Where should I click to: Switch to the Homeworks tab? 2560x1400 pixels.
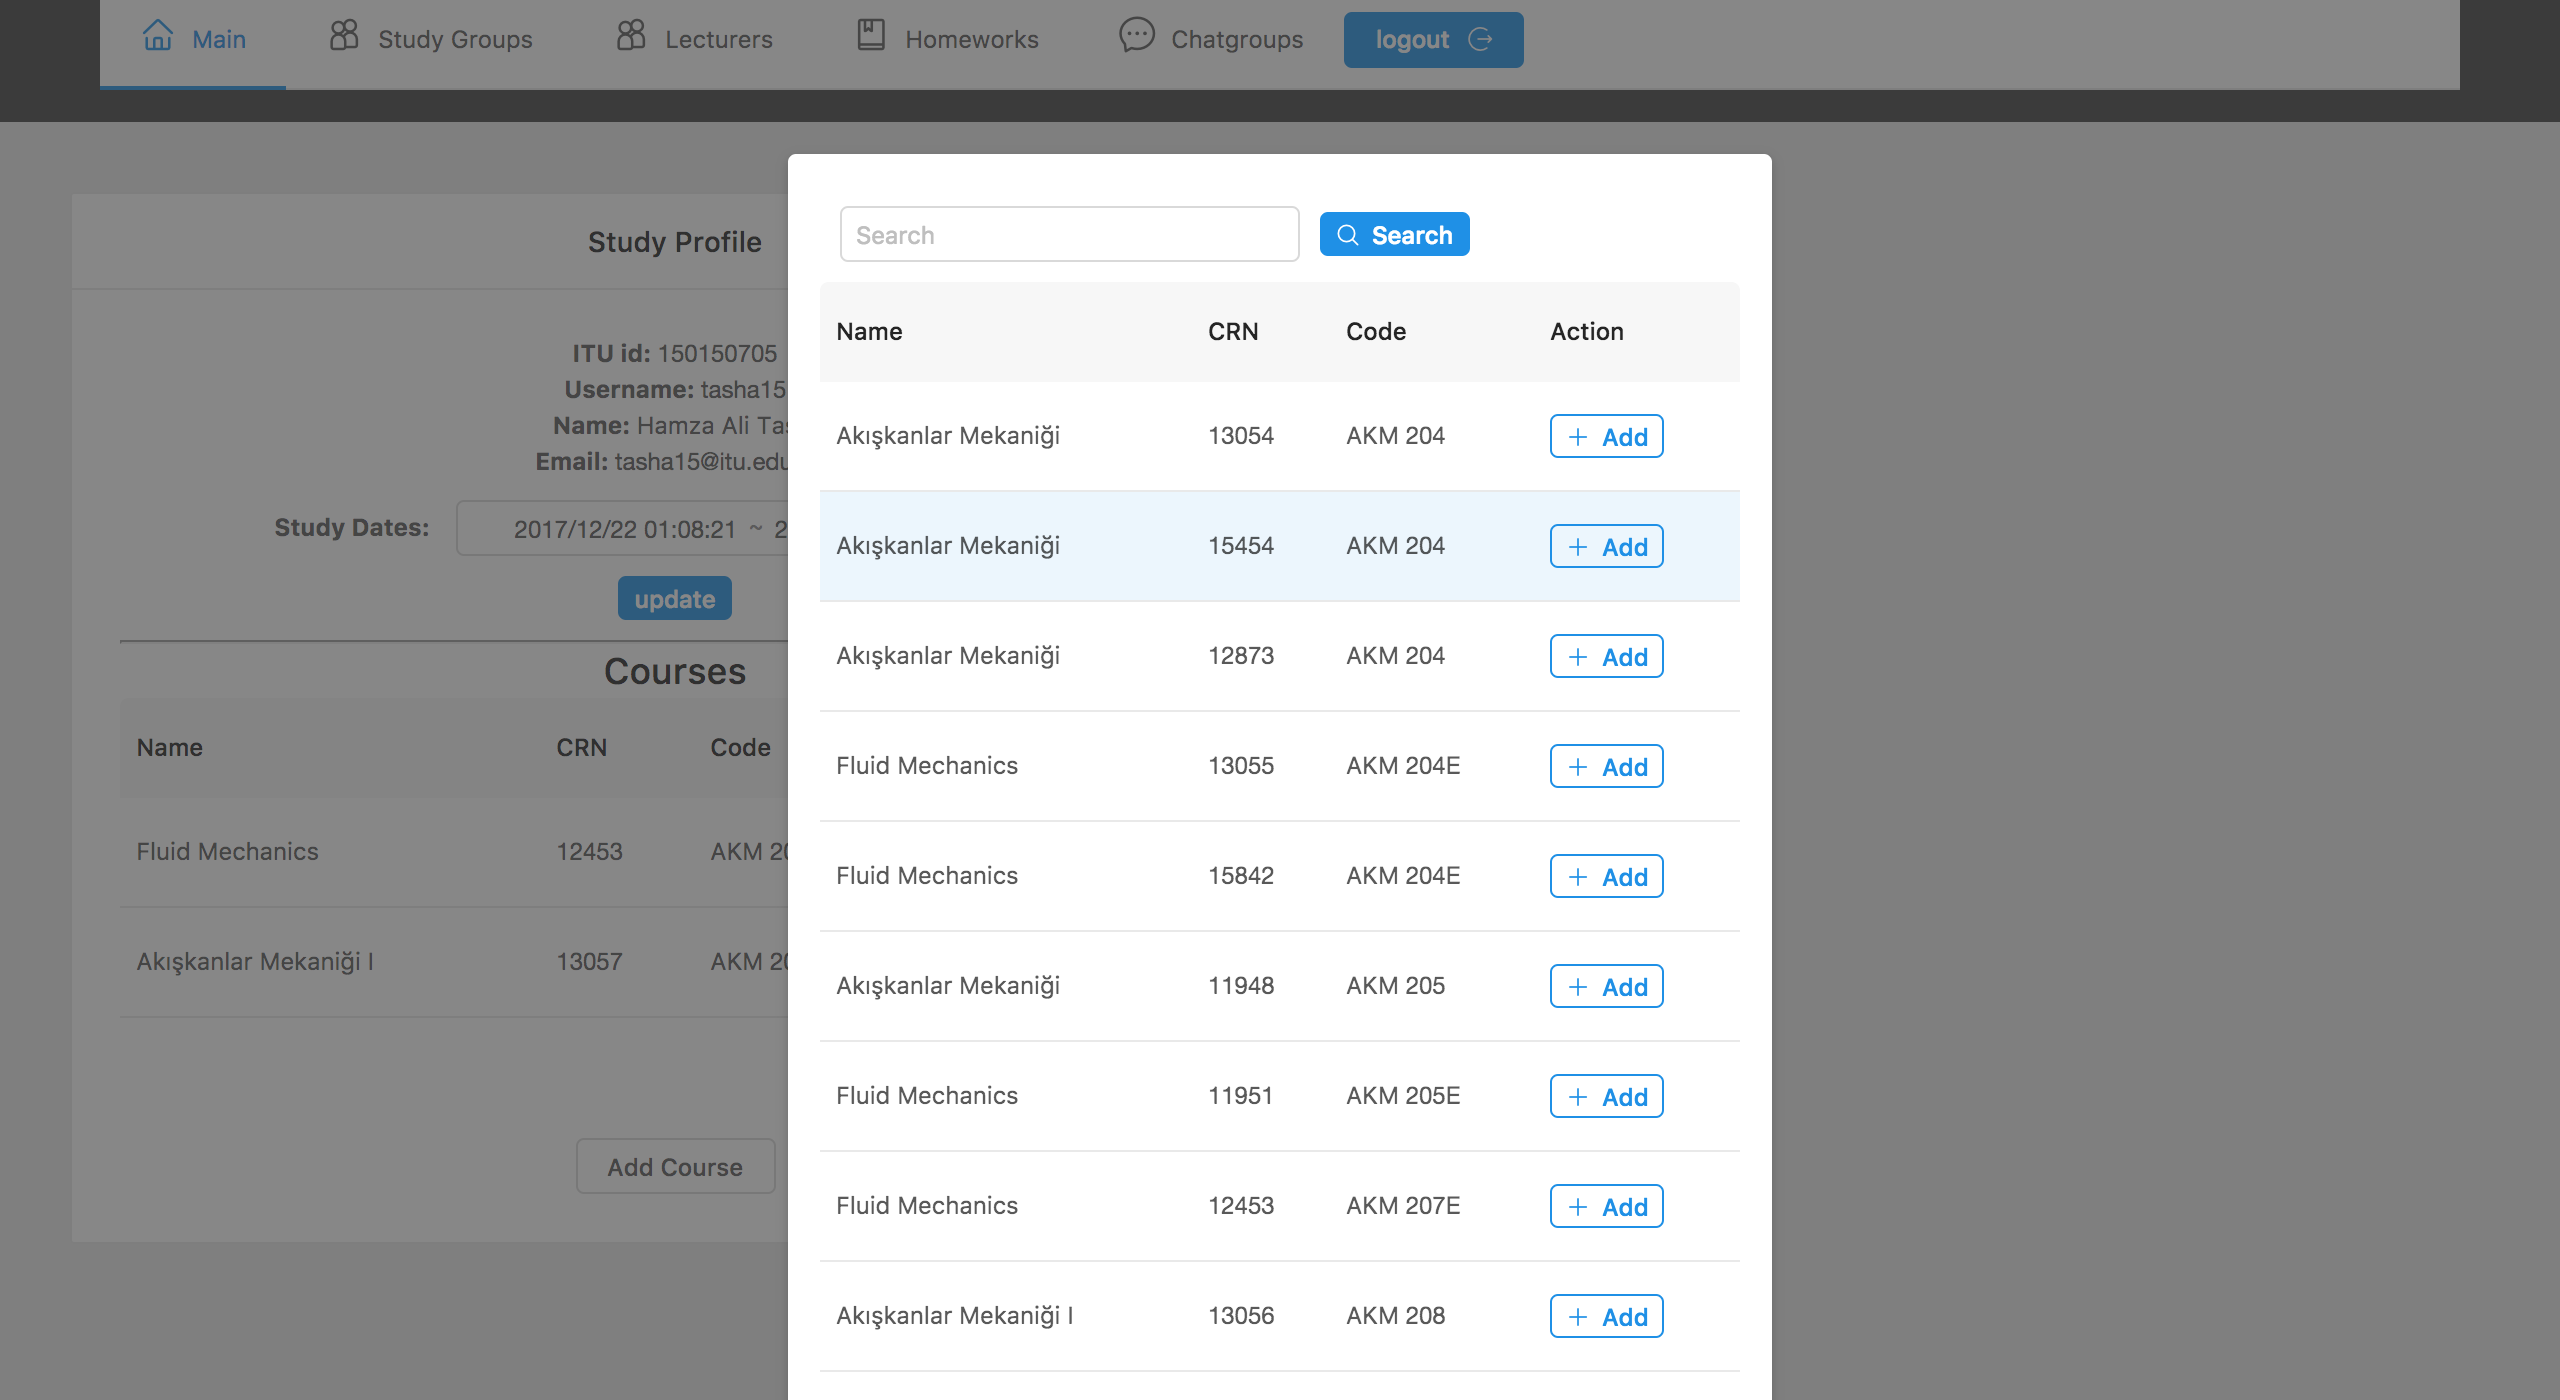(x=948, y=40)
